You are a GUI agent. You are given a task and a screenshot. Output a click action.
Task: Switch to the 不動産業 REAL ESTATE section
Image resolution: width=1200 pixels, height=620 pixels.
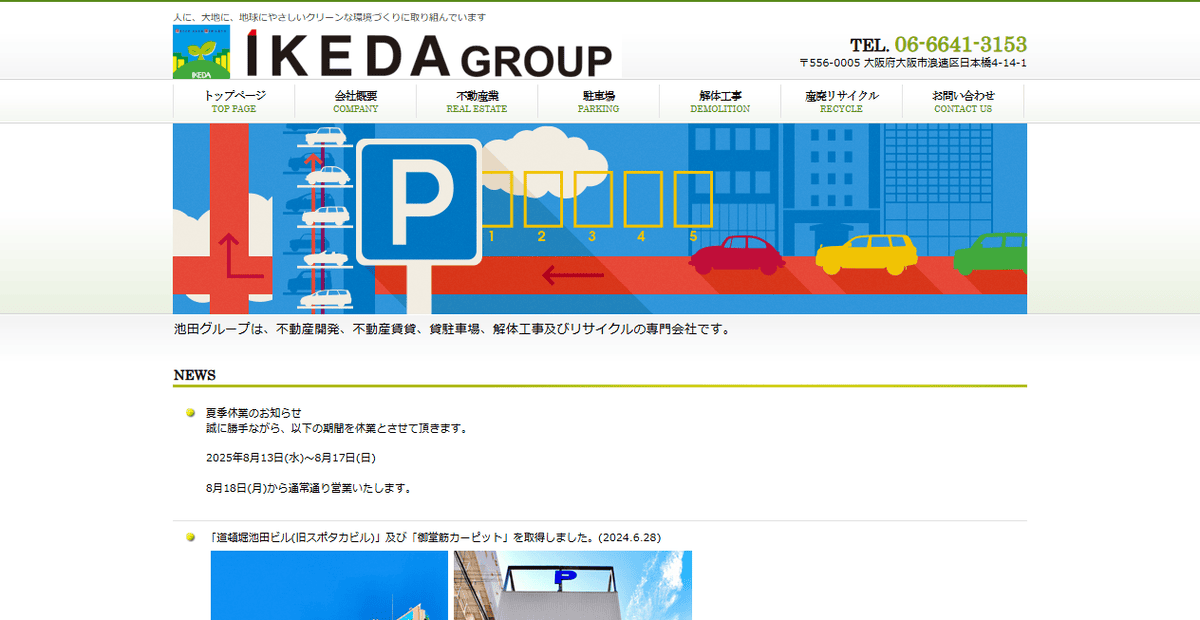(477, 100)
